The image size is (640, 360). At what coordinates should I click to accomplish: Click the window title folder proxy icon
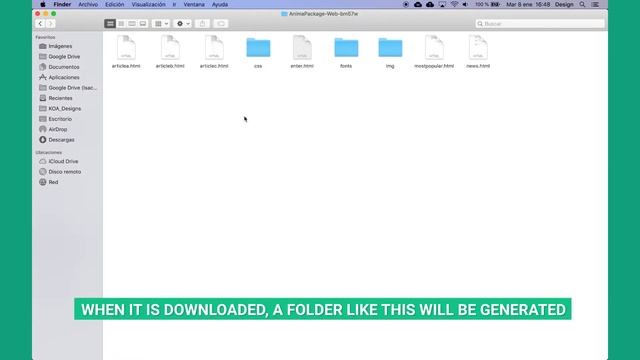click(284, 14)
